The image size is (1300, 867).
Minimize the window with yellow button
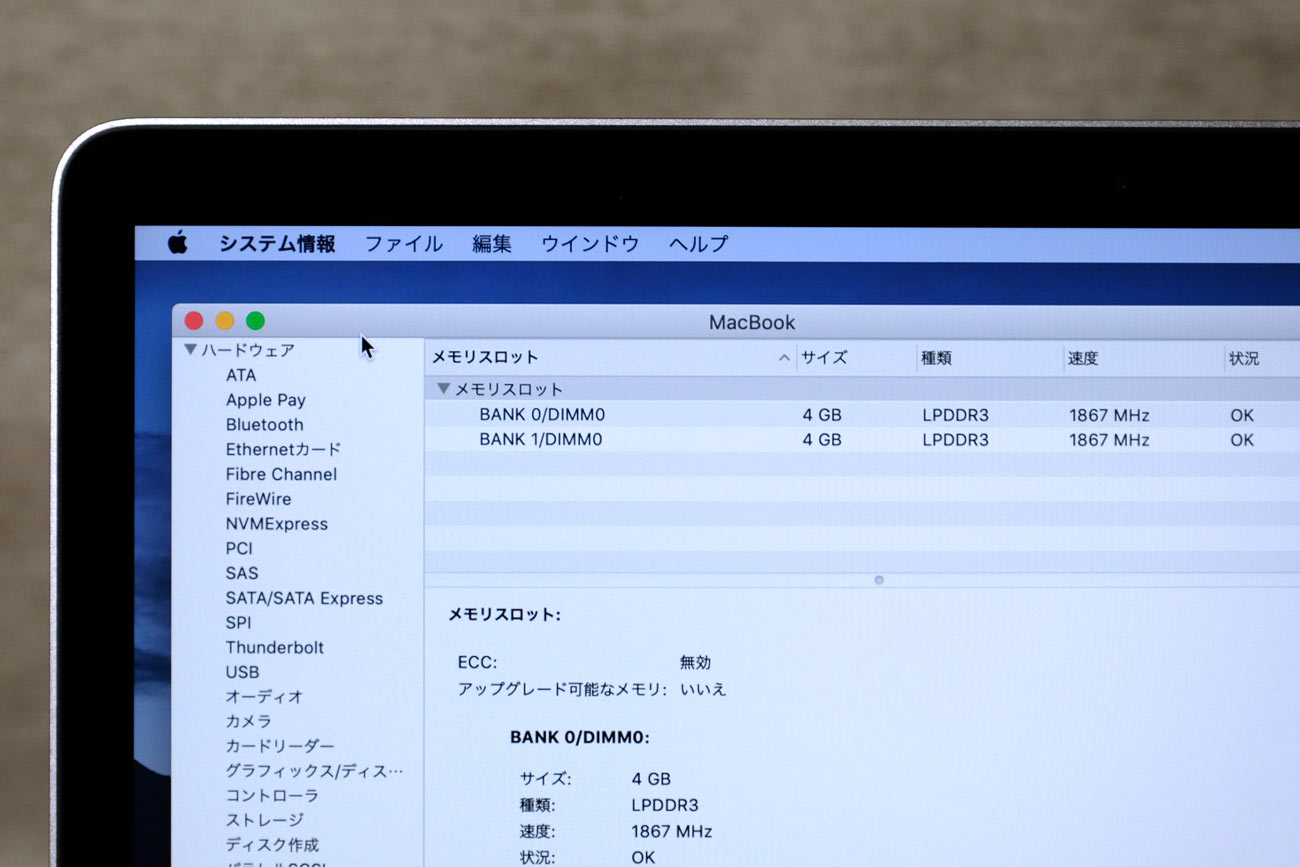[224, 321]
